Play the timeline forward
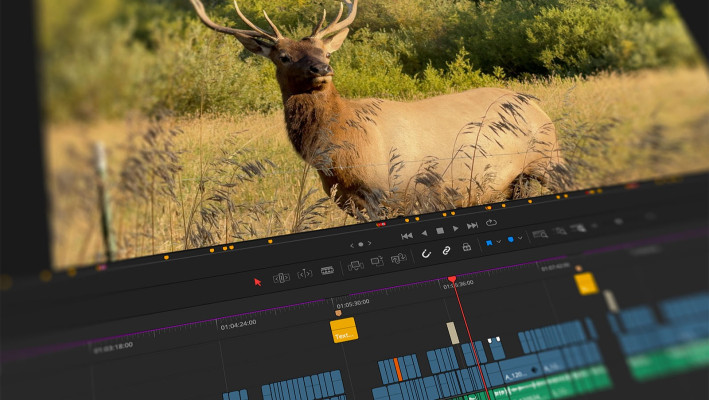Viewport: 709px width, 400px height. point(456,228)
